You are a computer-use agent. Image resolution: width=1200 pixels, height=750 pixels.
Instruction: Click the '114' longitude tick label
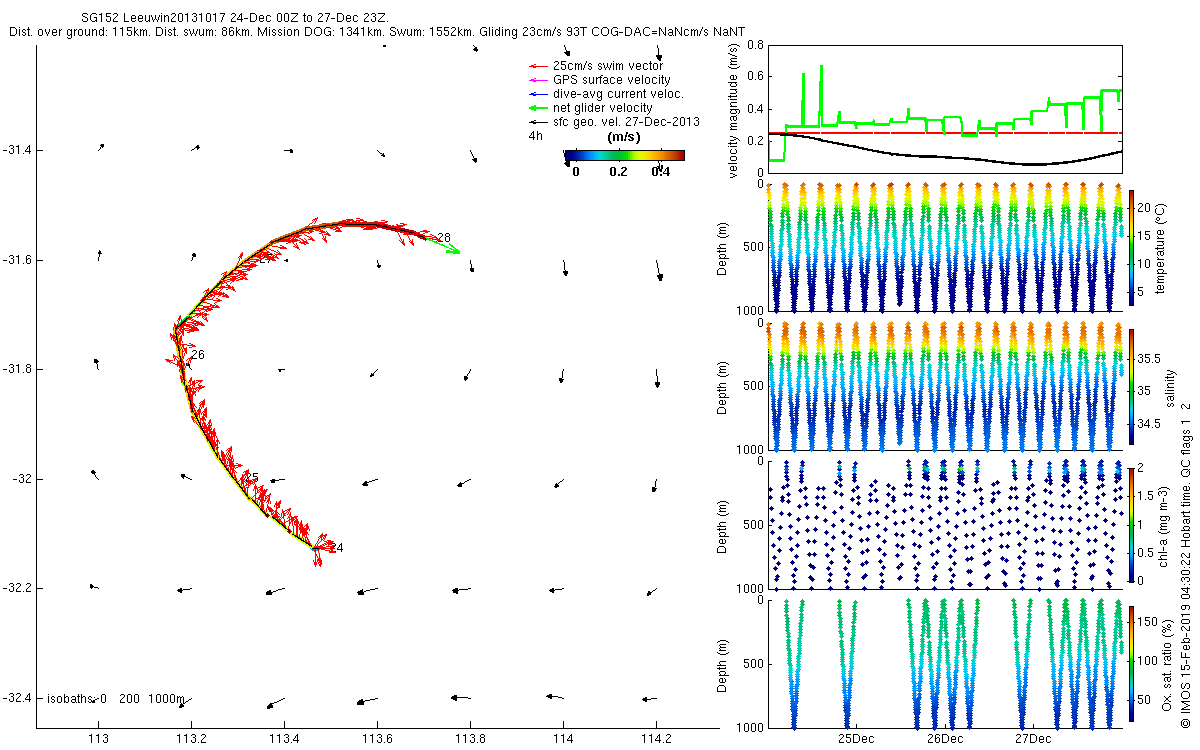point(563,739)
